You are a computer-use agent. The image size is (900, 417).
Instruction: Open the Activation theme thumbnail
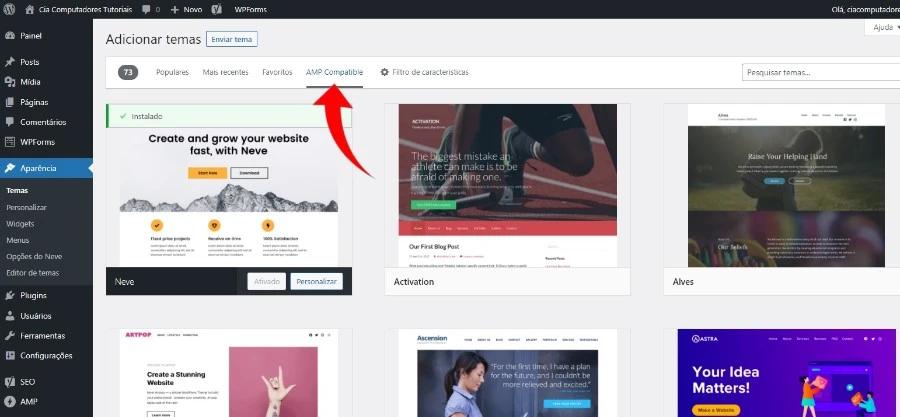507,185
